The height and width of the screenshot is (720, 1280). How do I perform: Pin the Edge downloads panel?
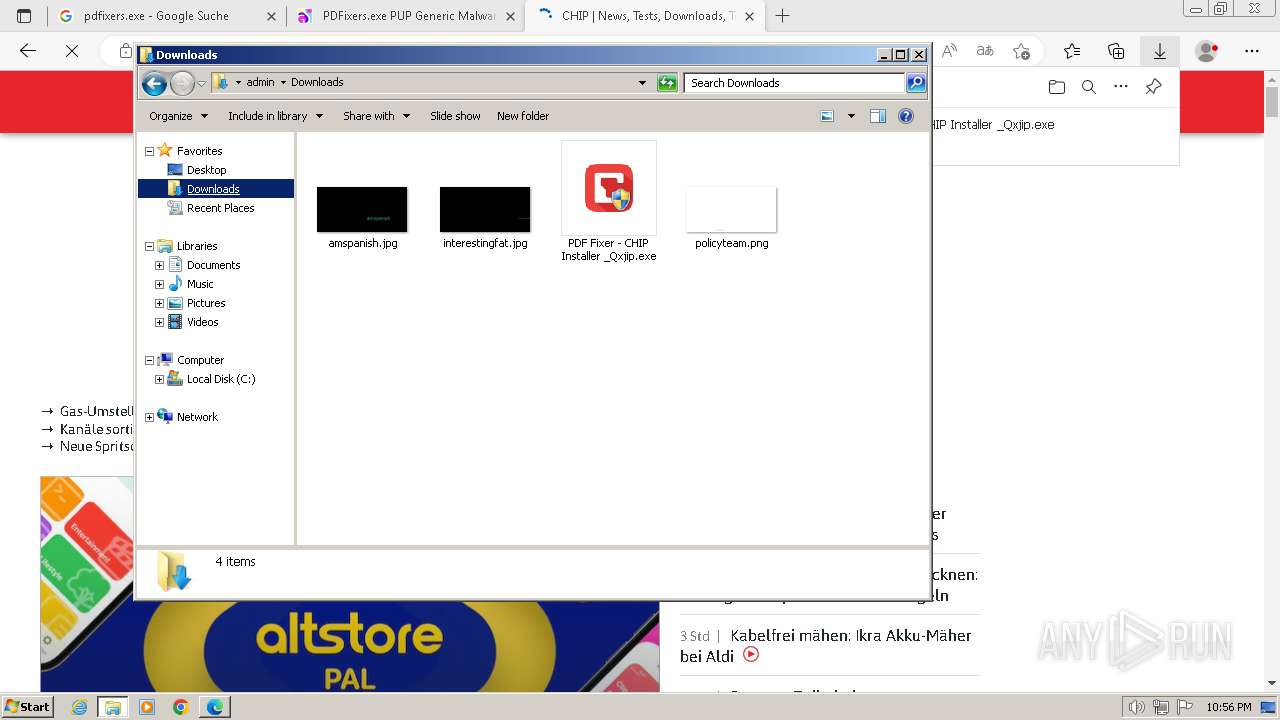click(x=1153, y=87)
